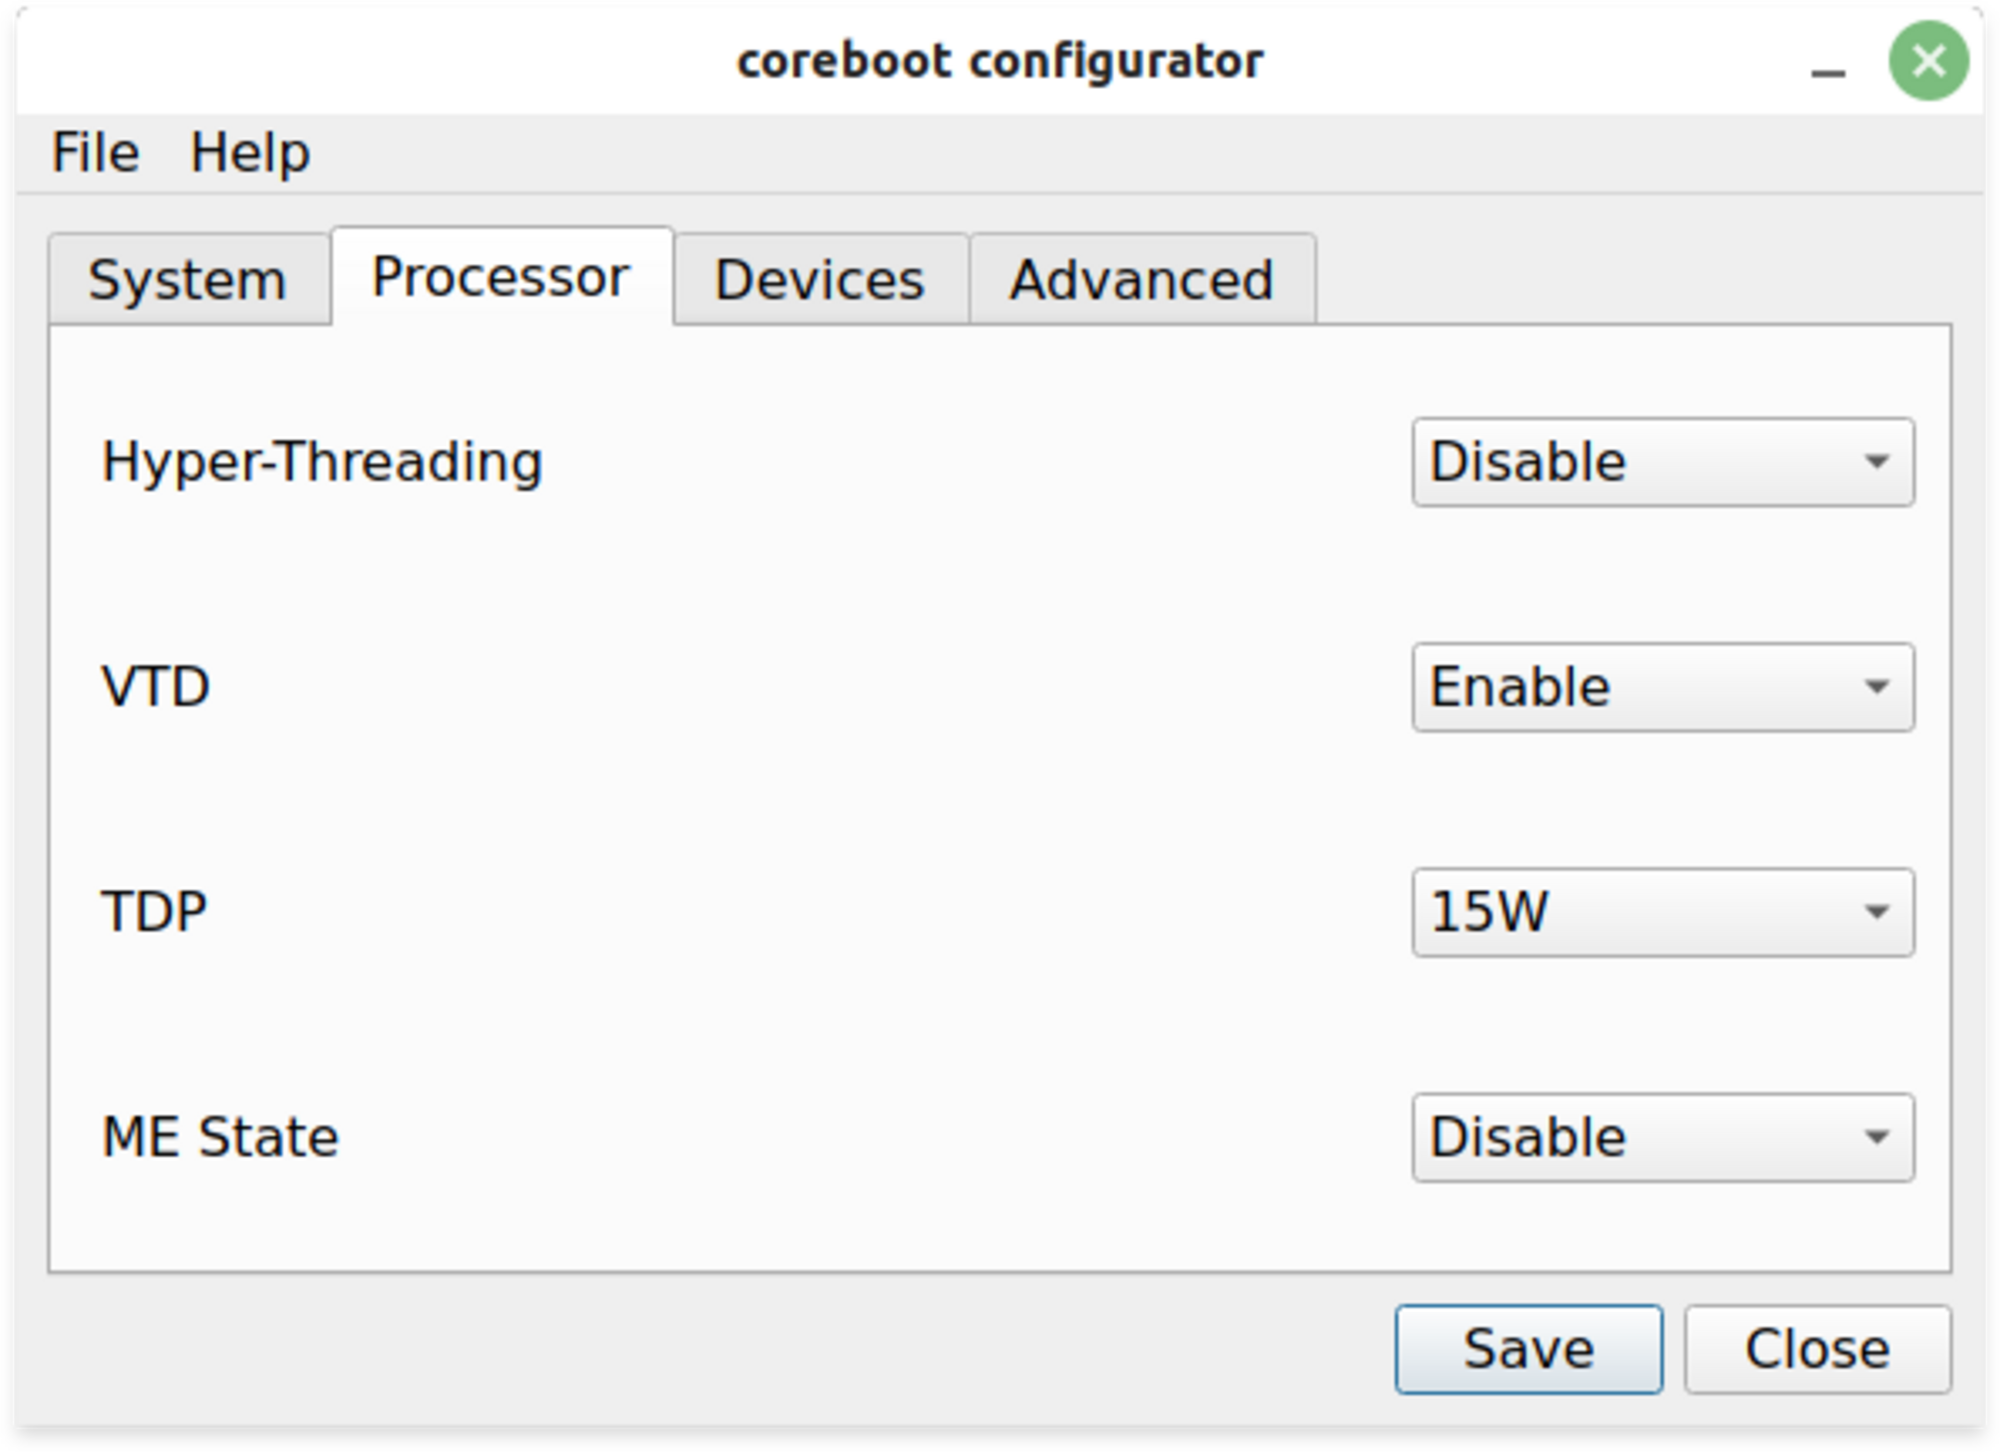Click the VTD setting label

coord(156,687)
